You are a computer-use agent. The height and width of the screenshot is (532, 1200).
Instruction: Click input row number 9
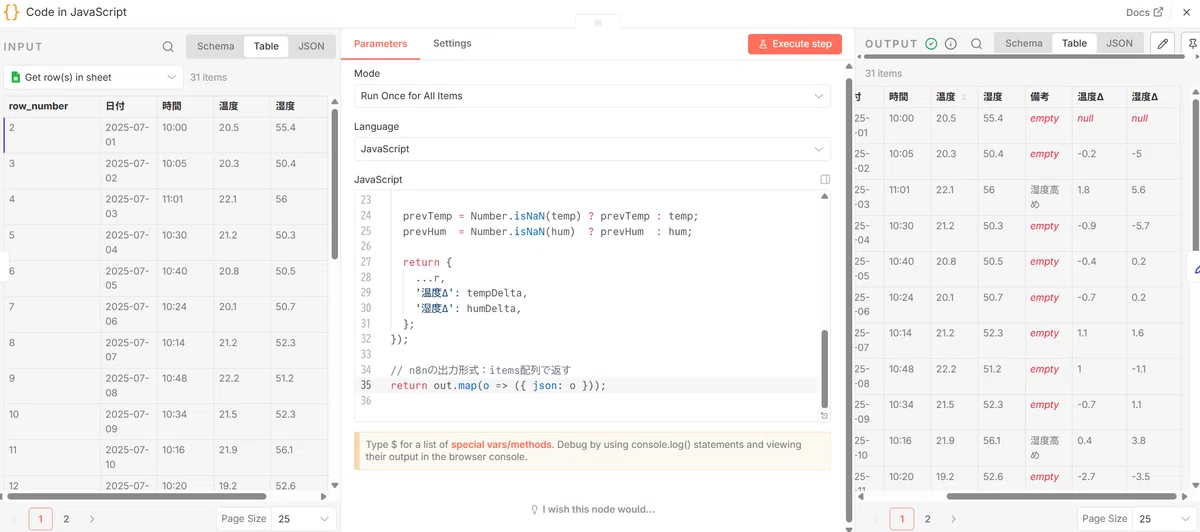pos(50,385)
